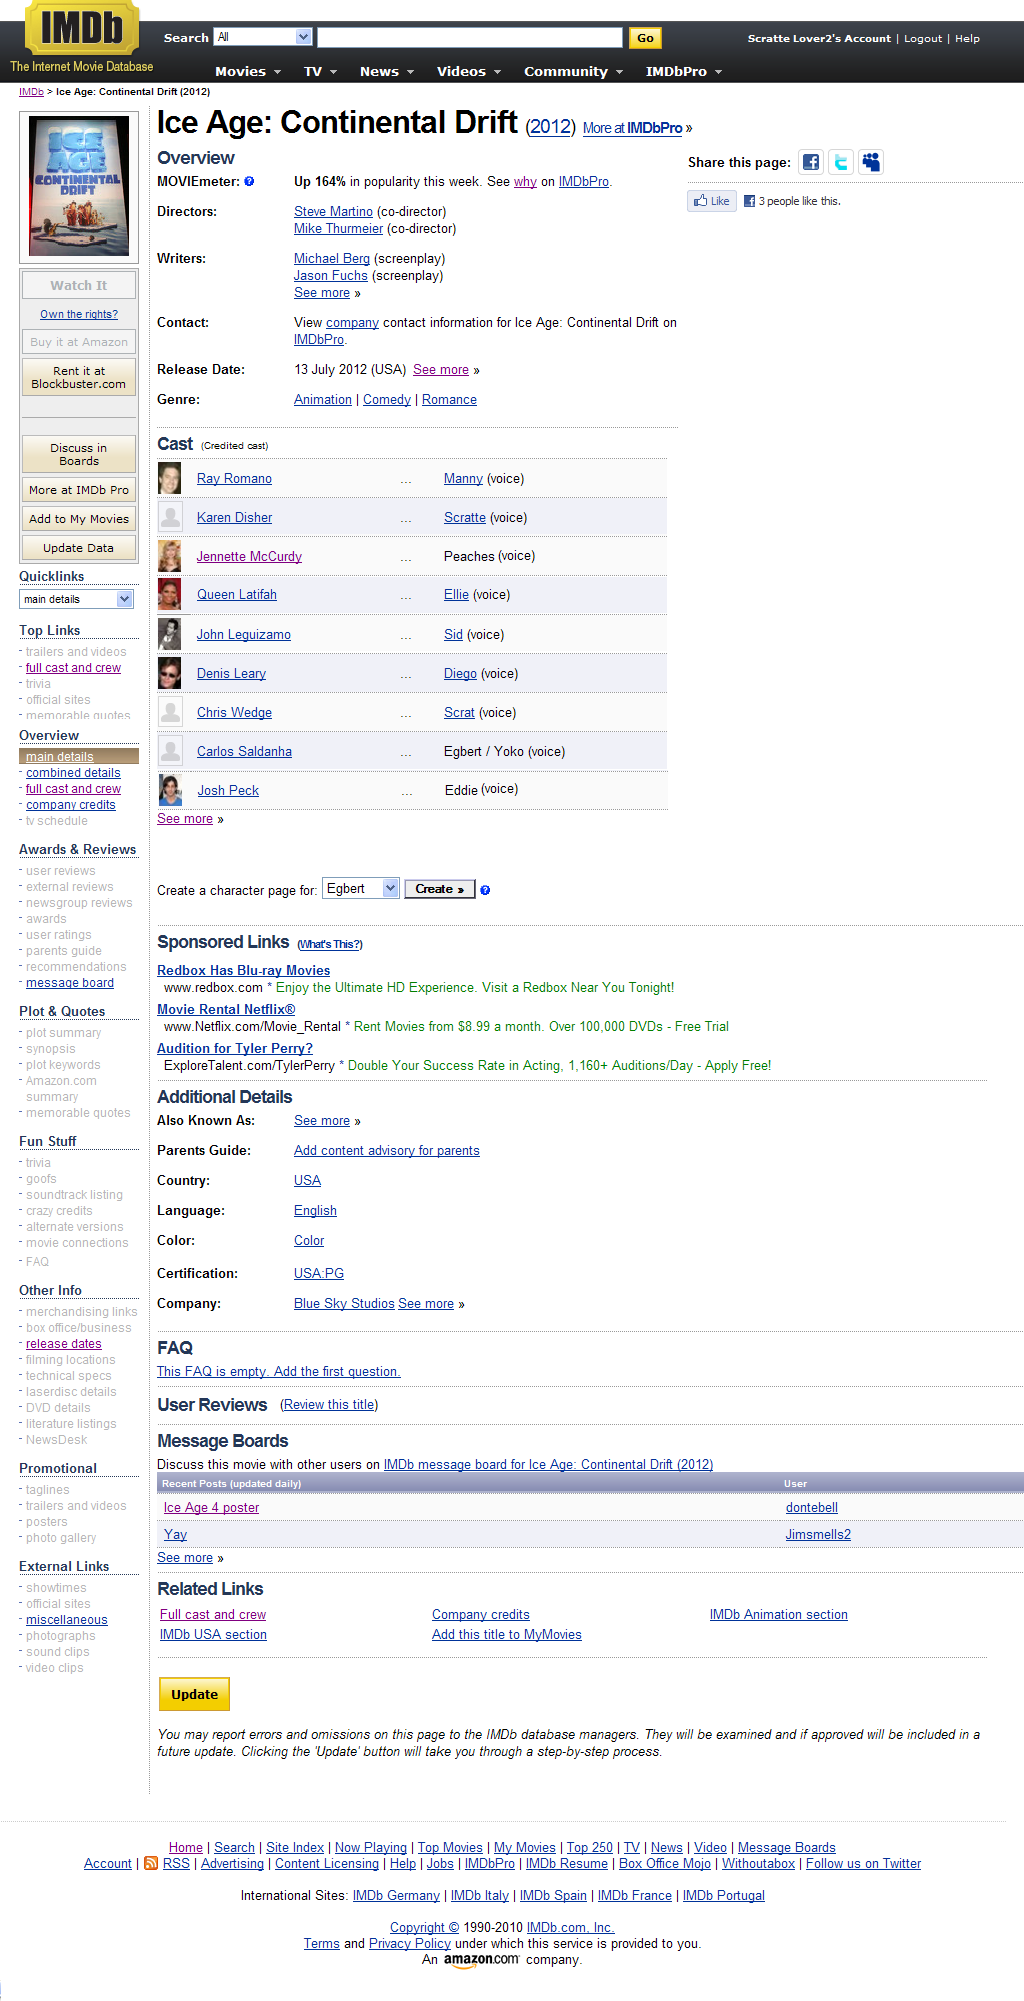Image resolution: width=1024 pixels, height=2001 pixels.
Task: Share page on Facebook icon
Action: pos(811,162)
